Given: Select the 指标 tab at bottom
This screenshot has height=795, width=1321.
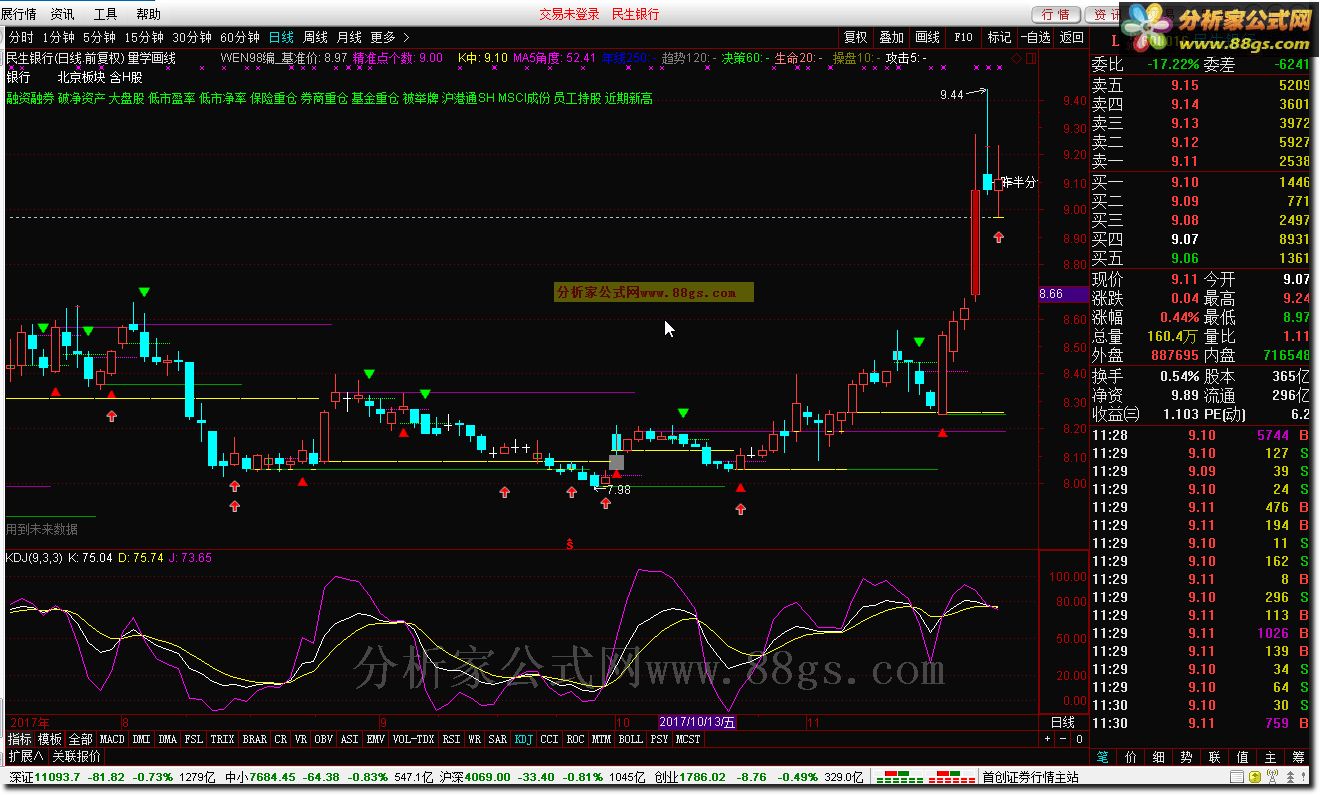Looking at the screenshot, I should pos(20,739).
